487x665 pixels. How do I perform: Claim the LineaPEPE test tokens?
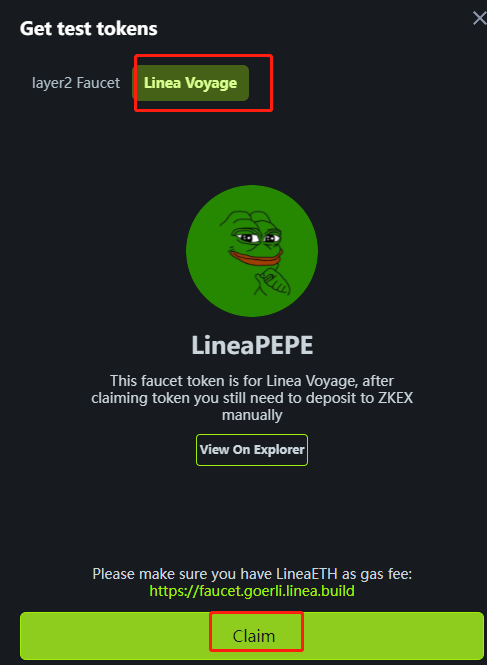click(x=252, y=635)
